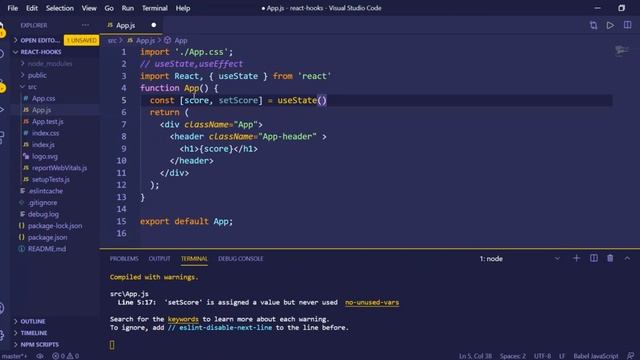Viewport: 640px width, 360px height.
Task: Click the Run code play icon
Action: coord(610,25)
